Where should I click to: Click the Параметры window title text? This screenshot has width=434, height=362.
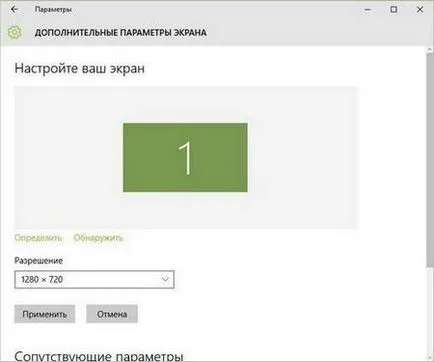(53, 10)
